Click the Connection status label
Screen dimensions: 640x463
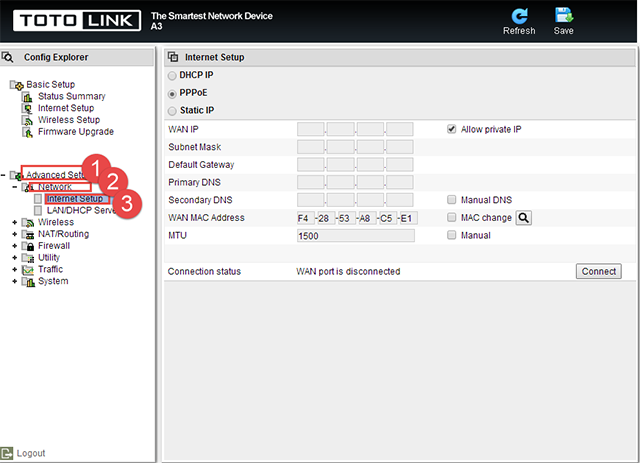[x=204, y=272]
